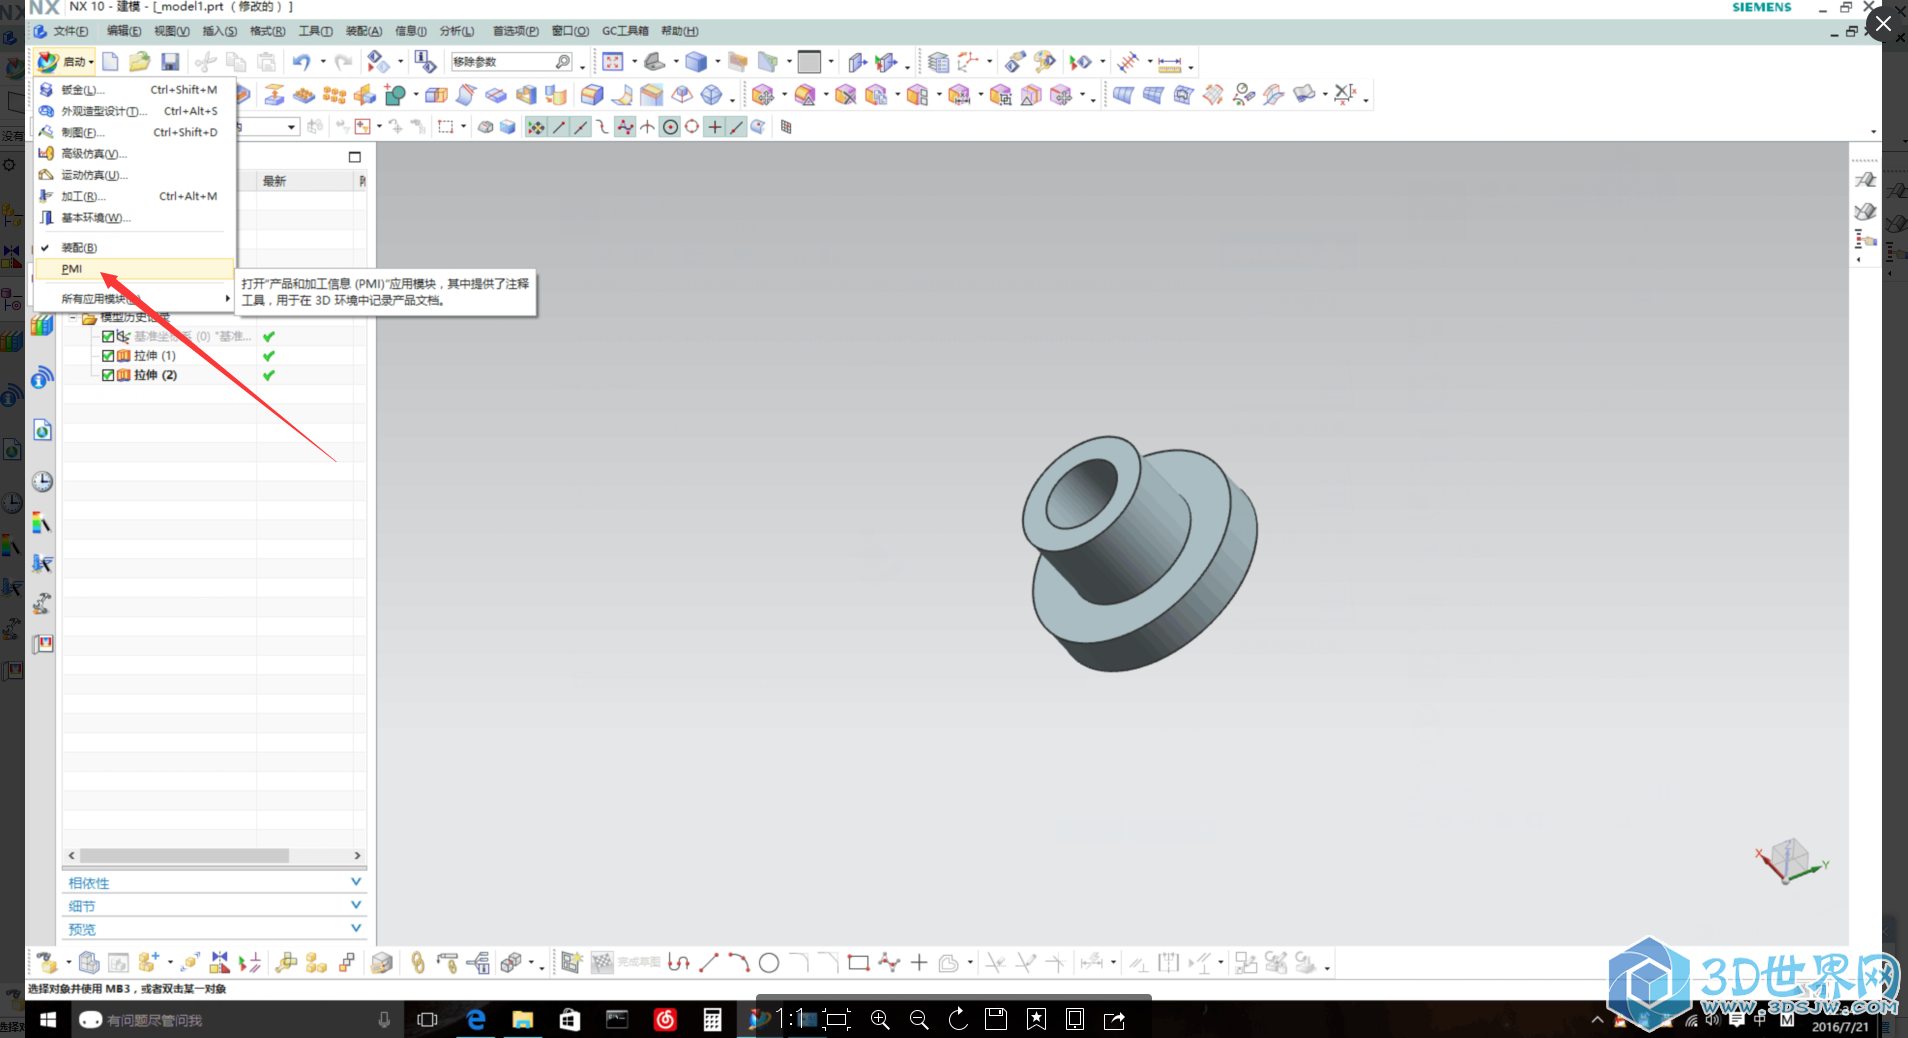Click the Open folder icon
Image resolution: width=1908 pixels, height=1038 pixels.
pos(140,62)
